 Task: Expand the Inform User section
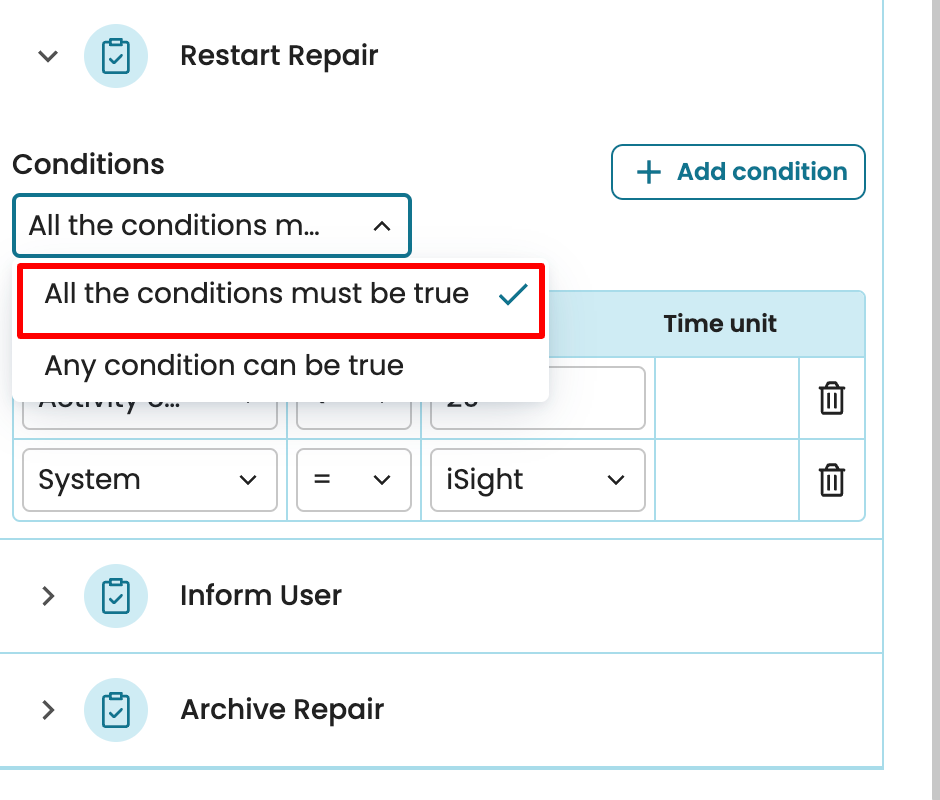[x=48, y=596]
